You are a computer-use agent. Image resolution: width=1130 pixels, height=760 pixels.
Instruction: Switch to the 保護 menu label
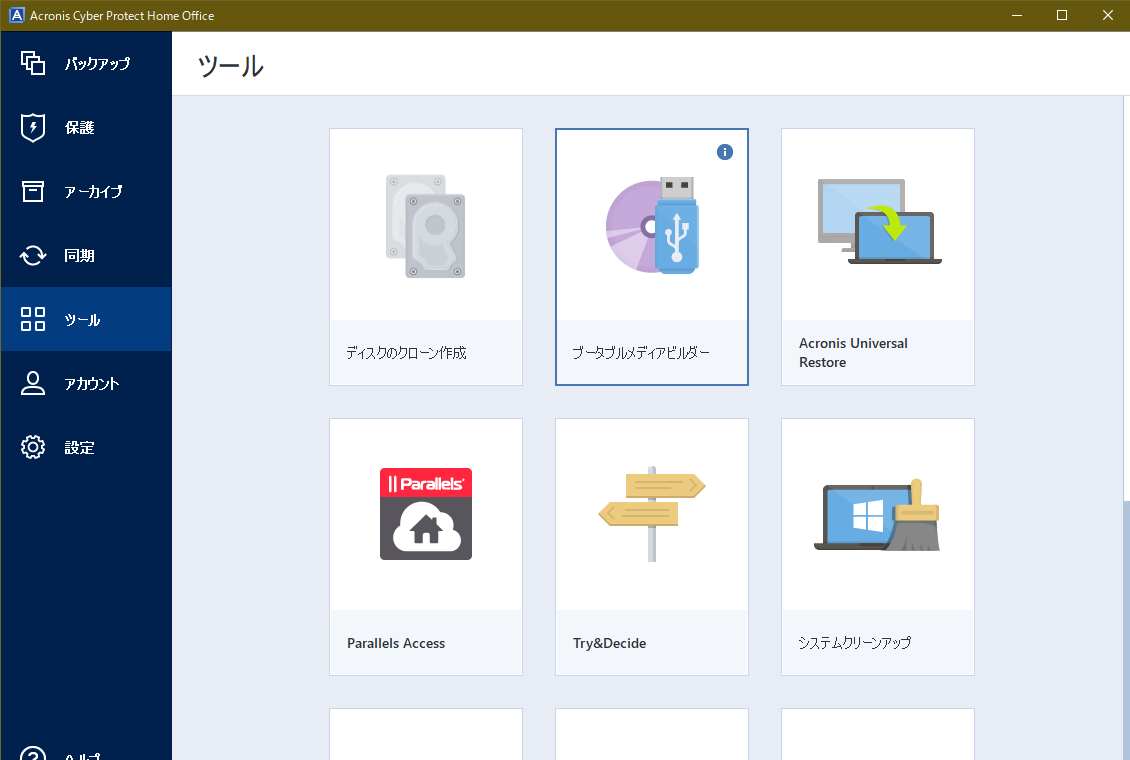[79, 128]
